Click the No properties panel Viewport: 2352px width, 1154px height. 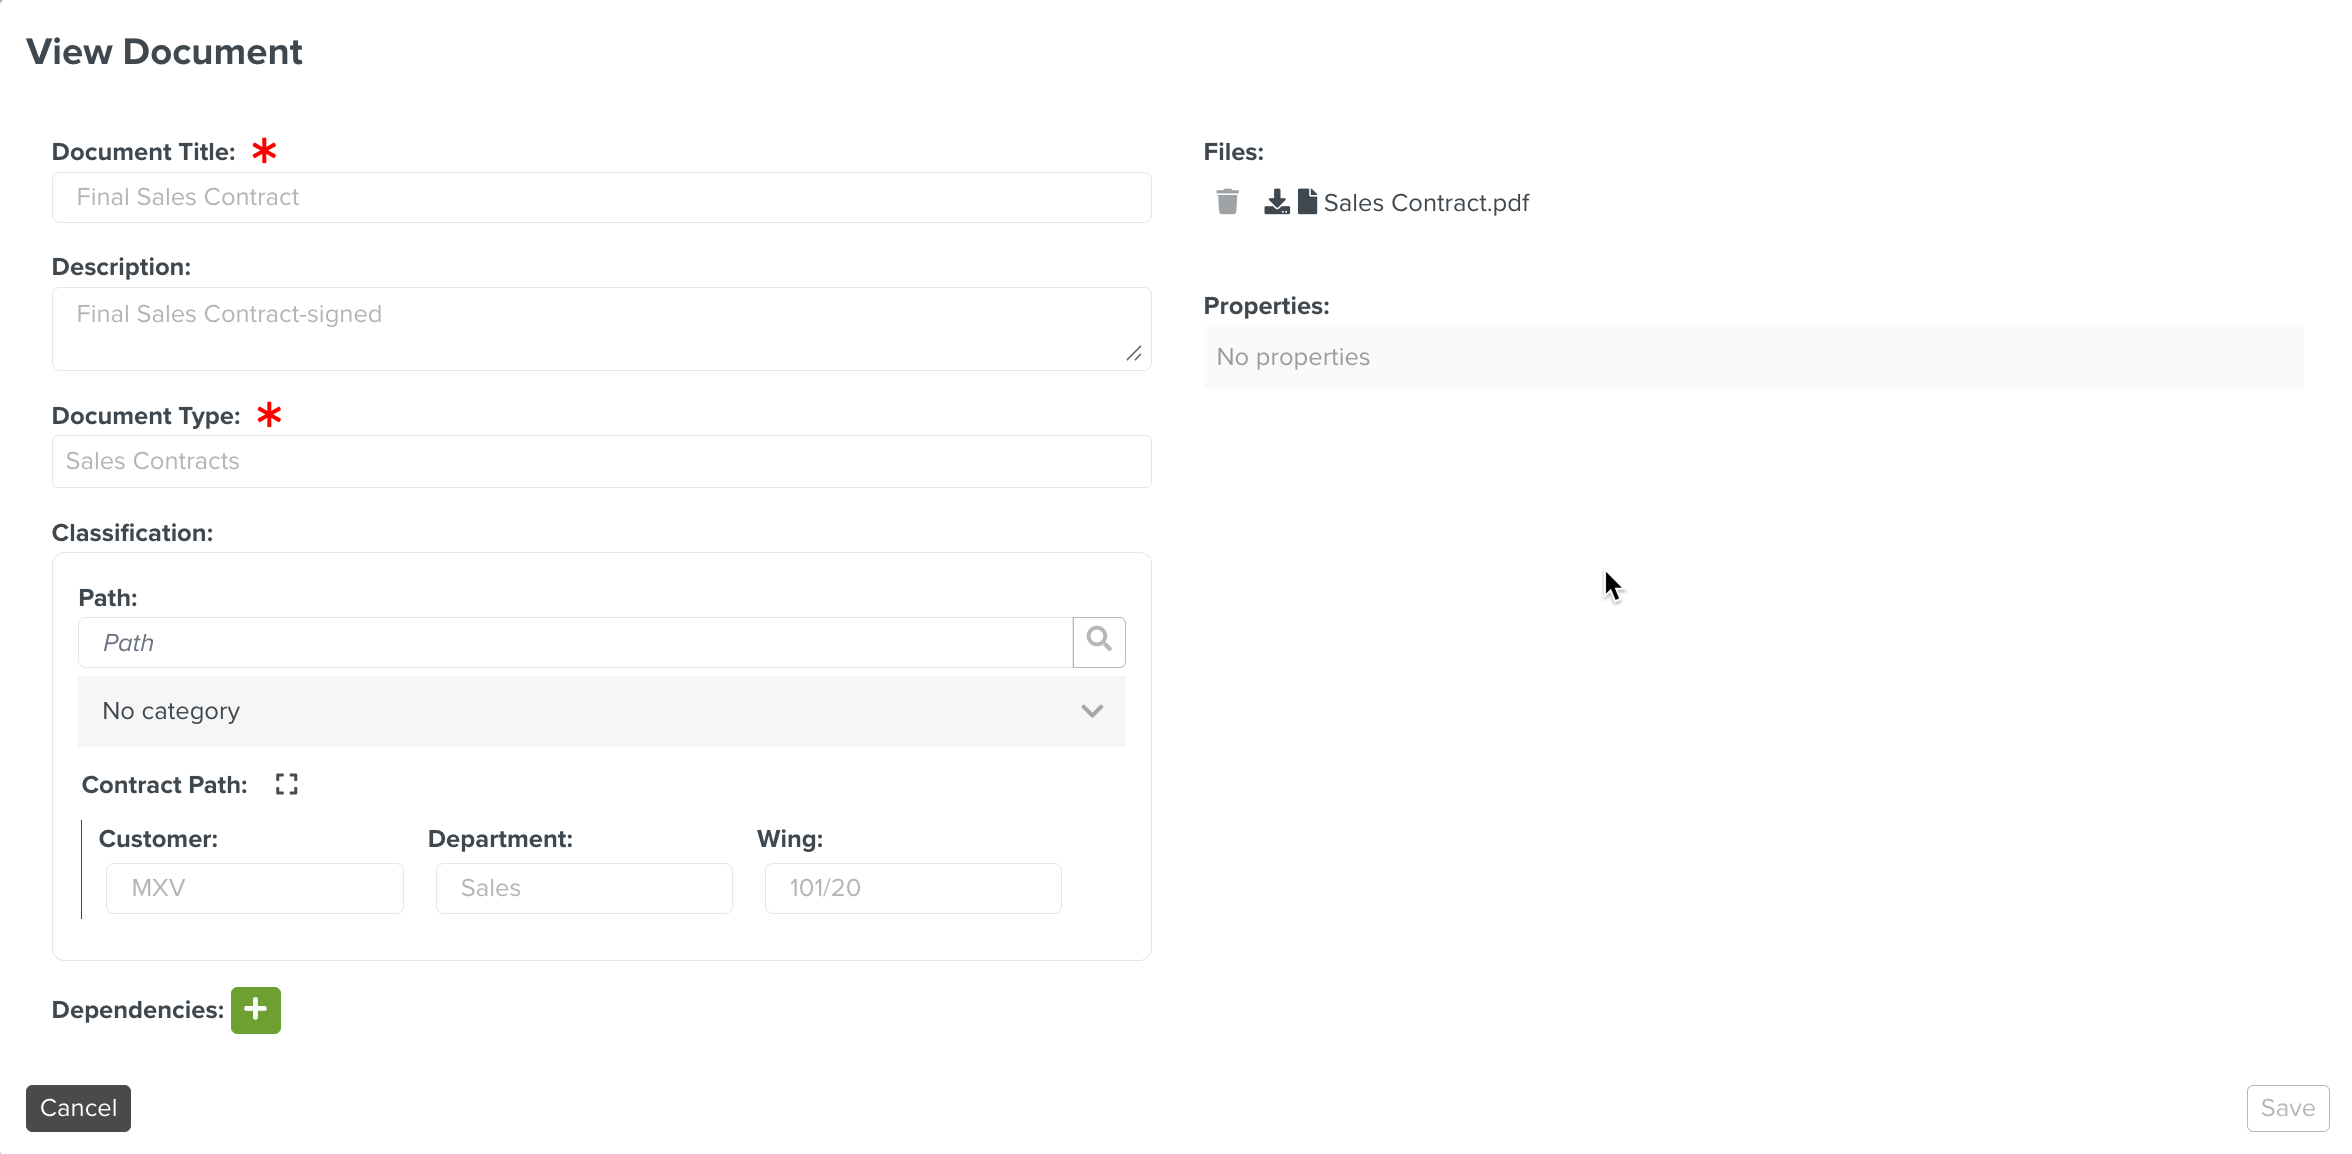pyautogui.click(x=1753, y=357)
